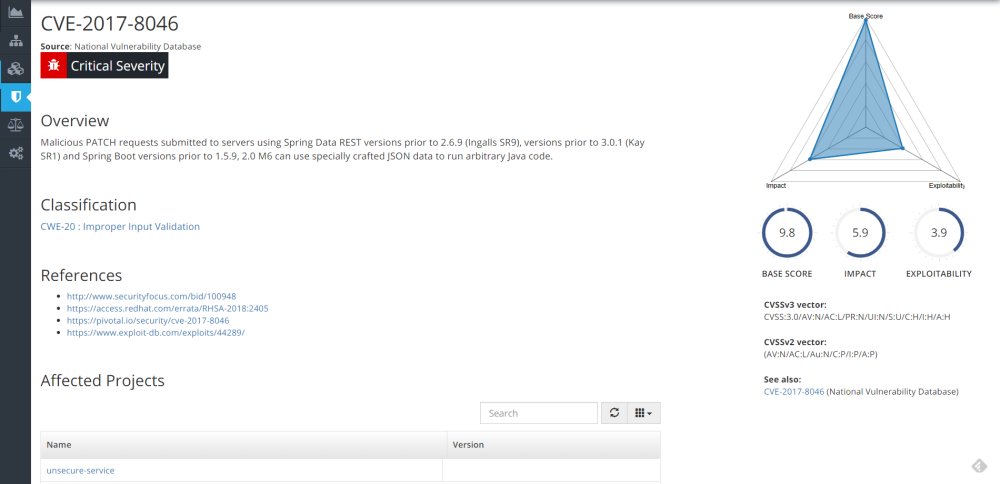Image resolution: width=1000 pixels, height=484 pixels.
Task: Sort table by Name column header
Action: pyautogui.click(x=244, y=445)
